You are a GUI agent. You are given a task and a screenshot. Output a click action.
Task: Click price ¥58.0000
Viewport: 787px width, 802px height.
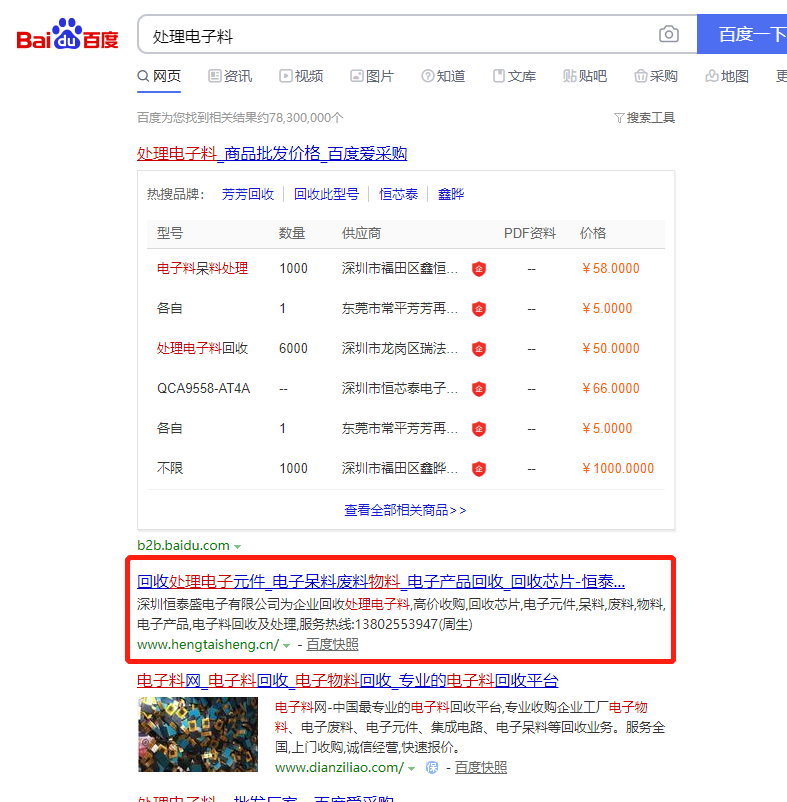click(611, 269)
